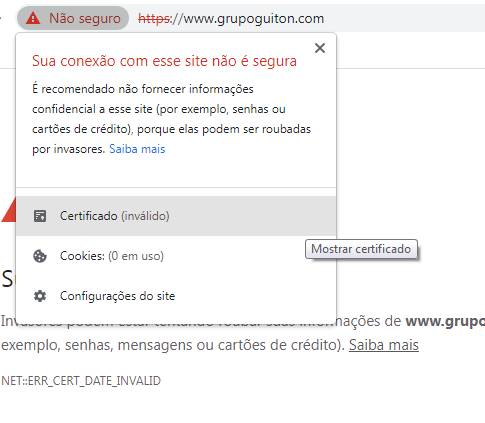485x423 pixels.
Task: Click the certificate icon
Action: [x=40, y=216]
